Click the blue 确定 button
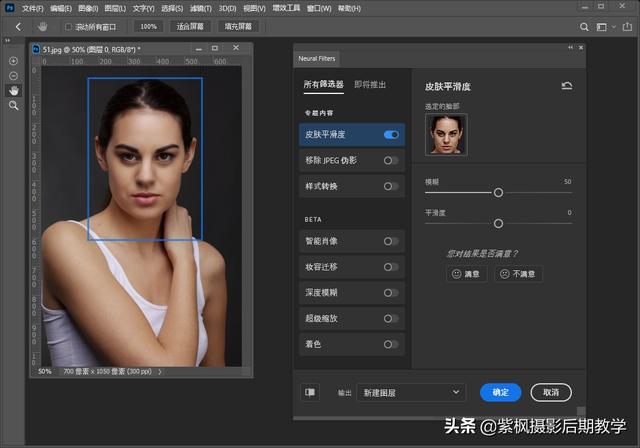Screen dimensions: 640x448 pos(500,392)
